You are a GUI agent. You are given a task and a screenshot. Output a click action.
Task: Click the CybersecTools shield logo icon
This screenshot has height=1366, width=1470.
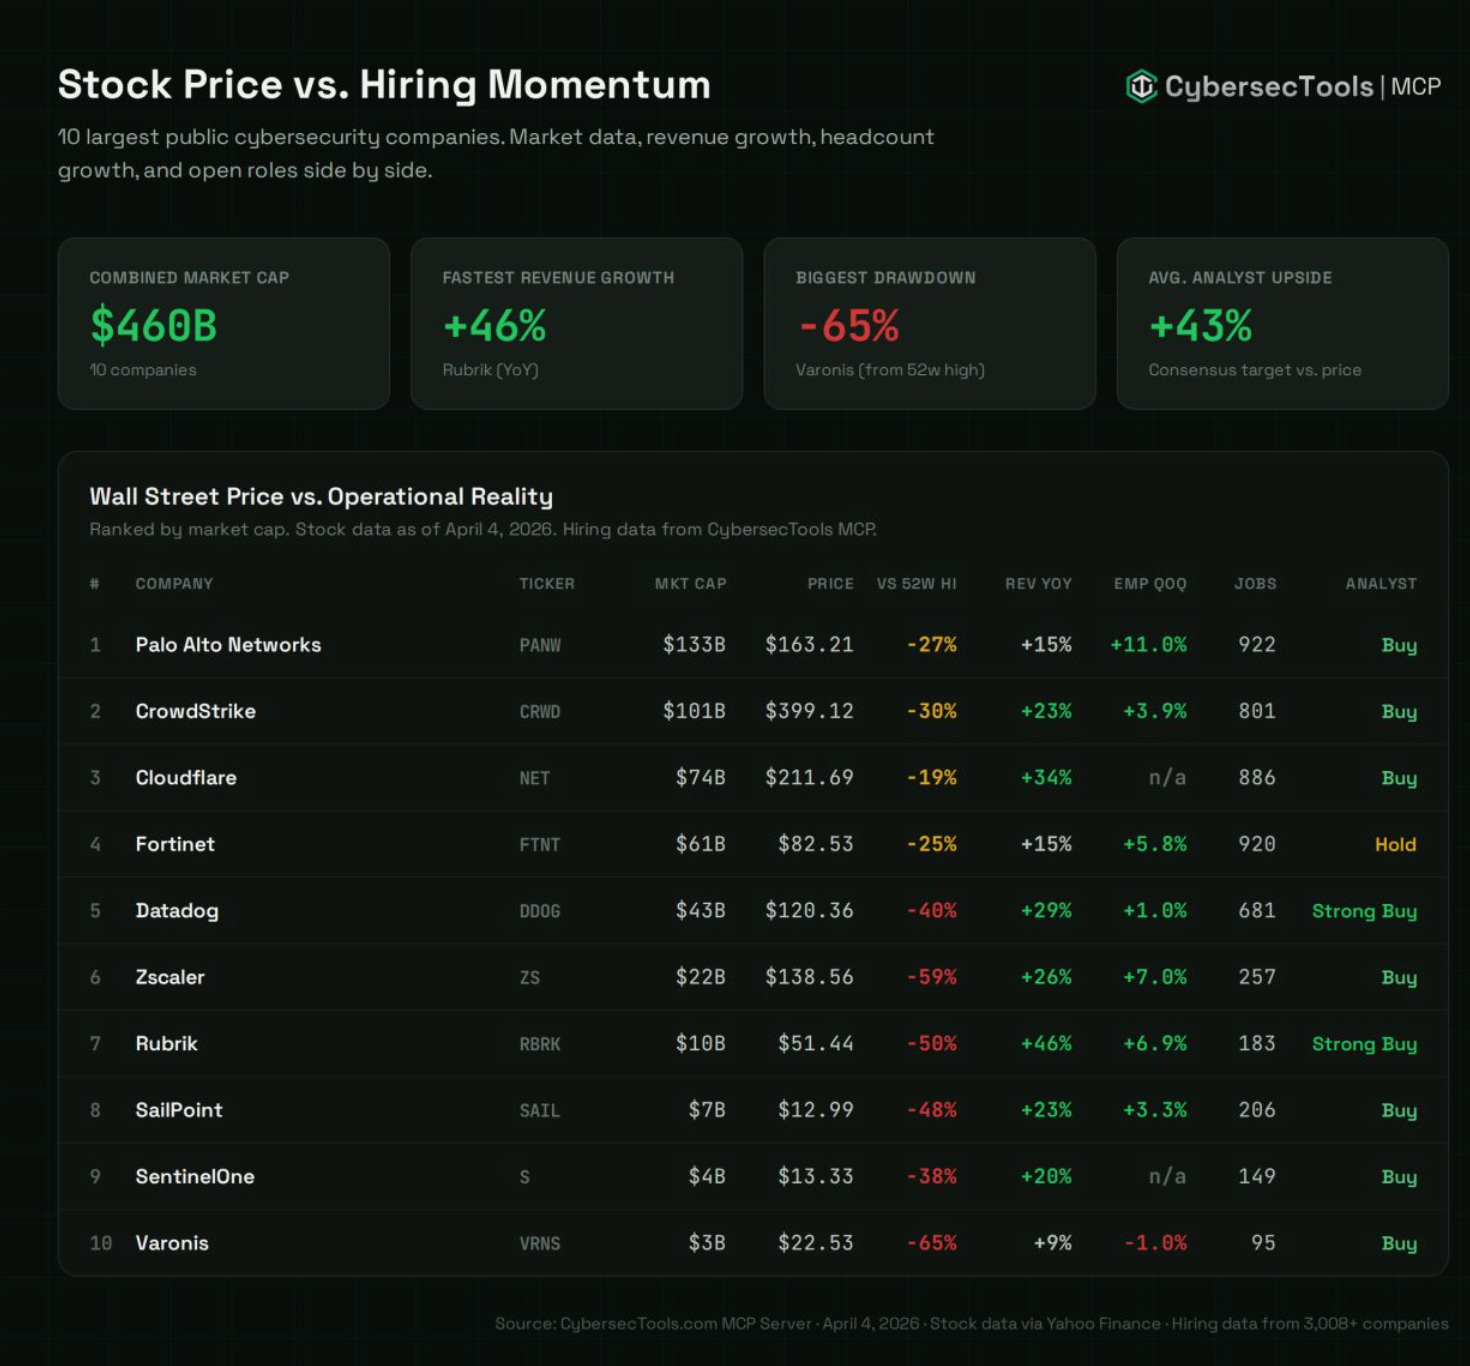(x=1141, y=87)
